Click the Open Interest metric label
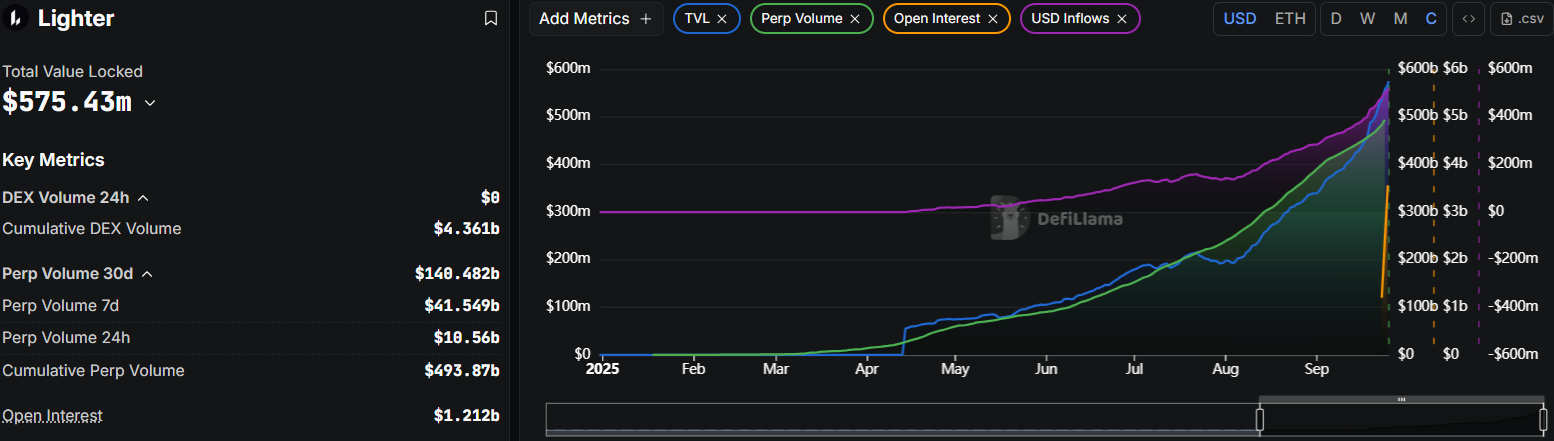The height and width of the screenshot is (441, 1554). tap(52, 416)
